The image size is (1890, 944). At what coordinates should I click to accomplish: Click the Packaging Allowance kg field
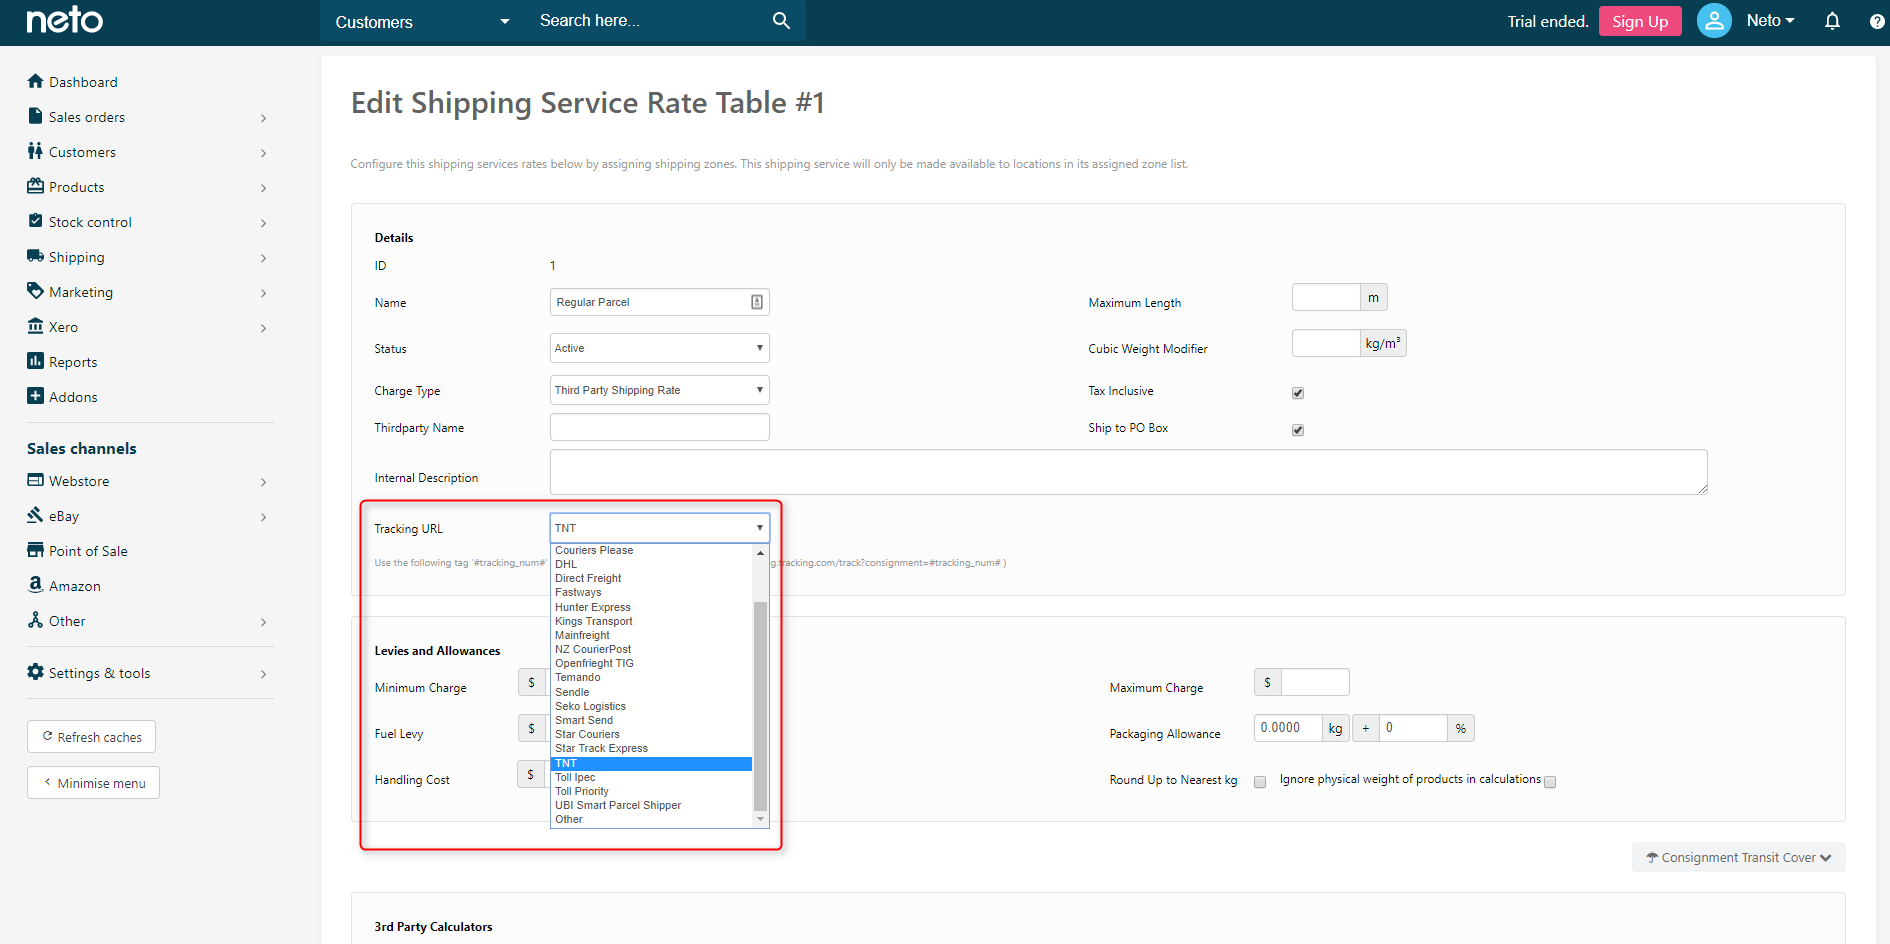pos(1288,728)
